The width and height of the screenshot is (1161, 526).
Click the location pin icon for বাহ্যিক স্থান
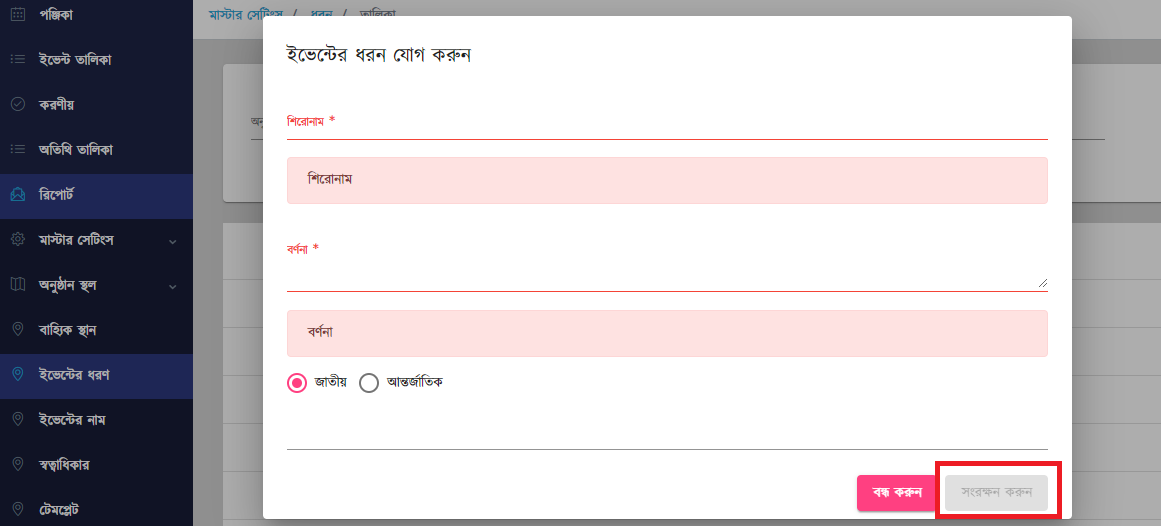coord(18,330)
